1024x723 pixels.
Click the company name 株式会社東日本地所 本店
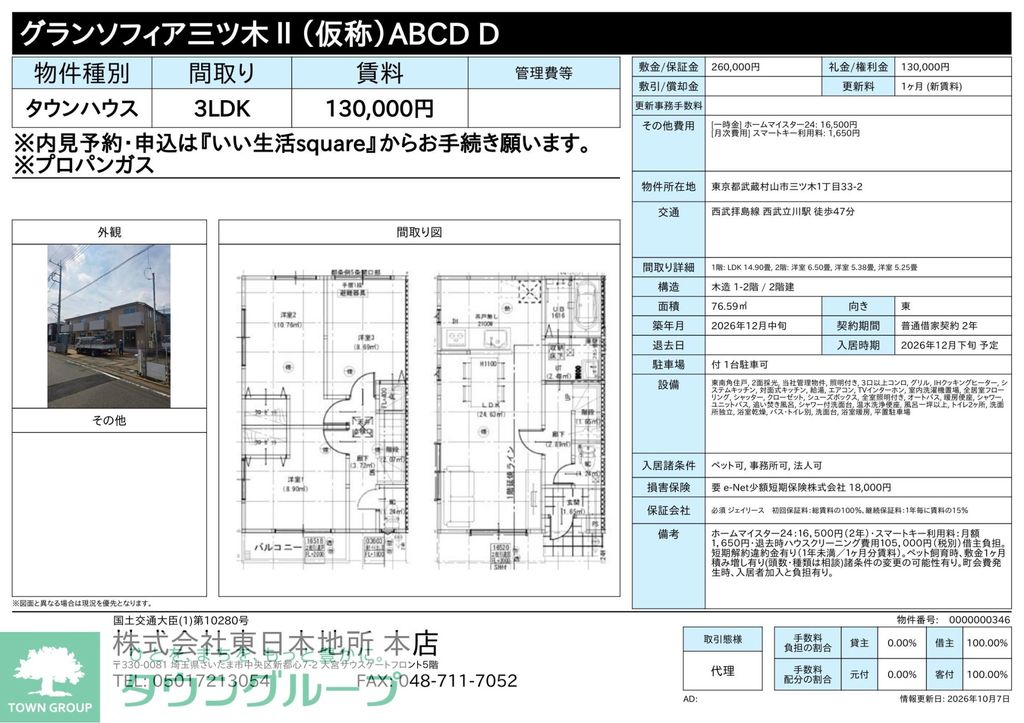click(276, 645)
